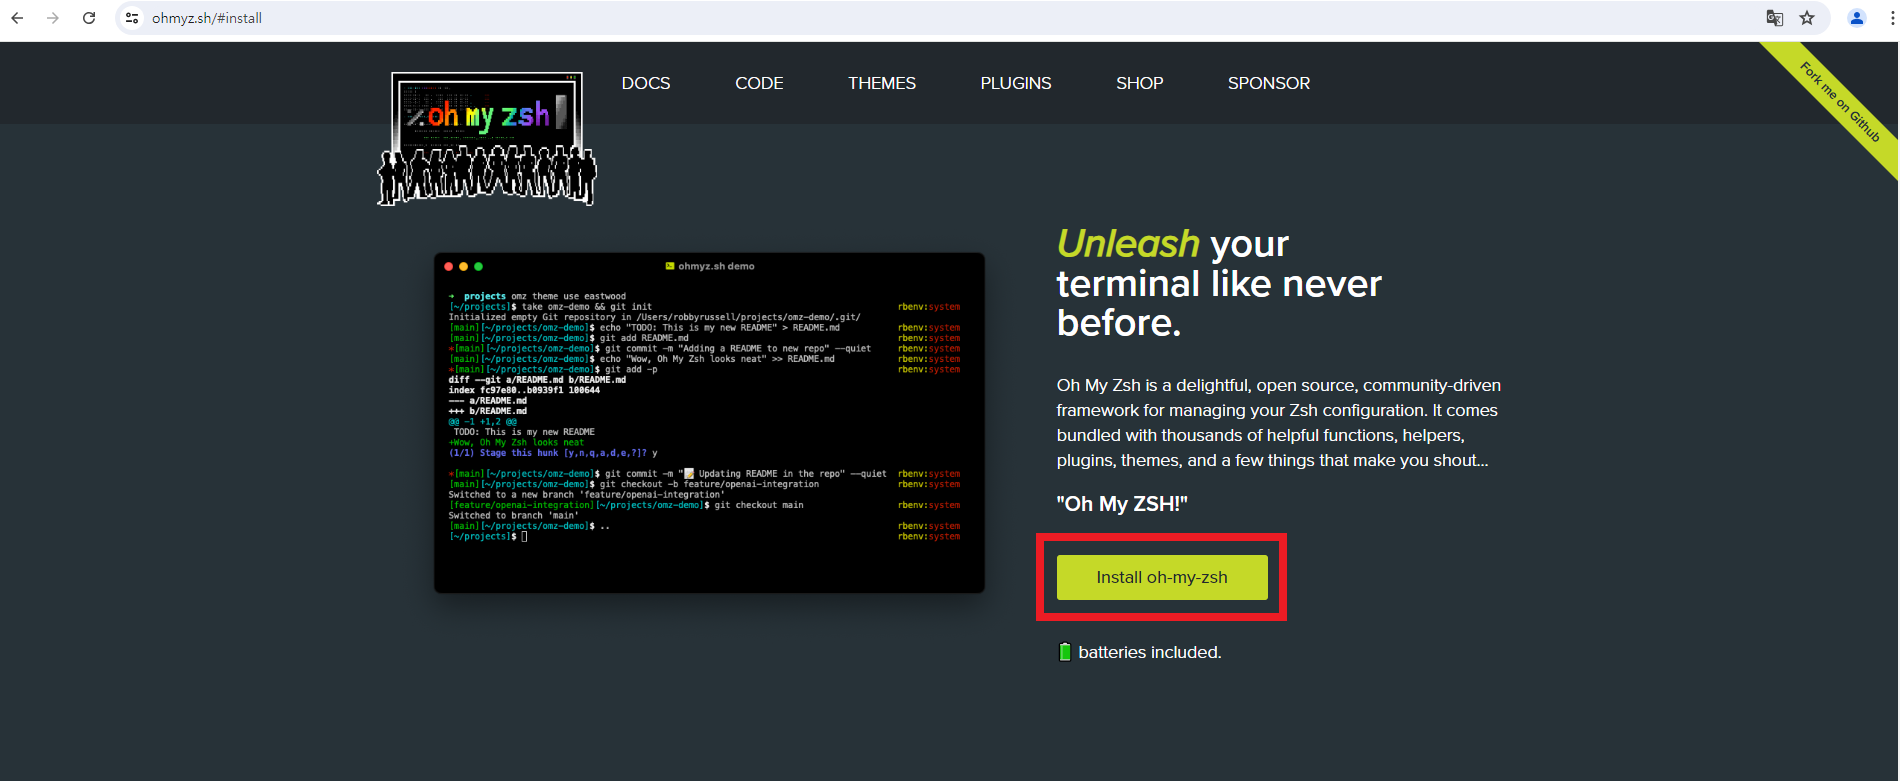Click the red dot in demo terminal

[449, 267]
